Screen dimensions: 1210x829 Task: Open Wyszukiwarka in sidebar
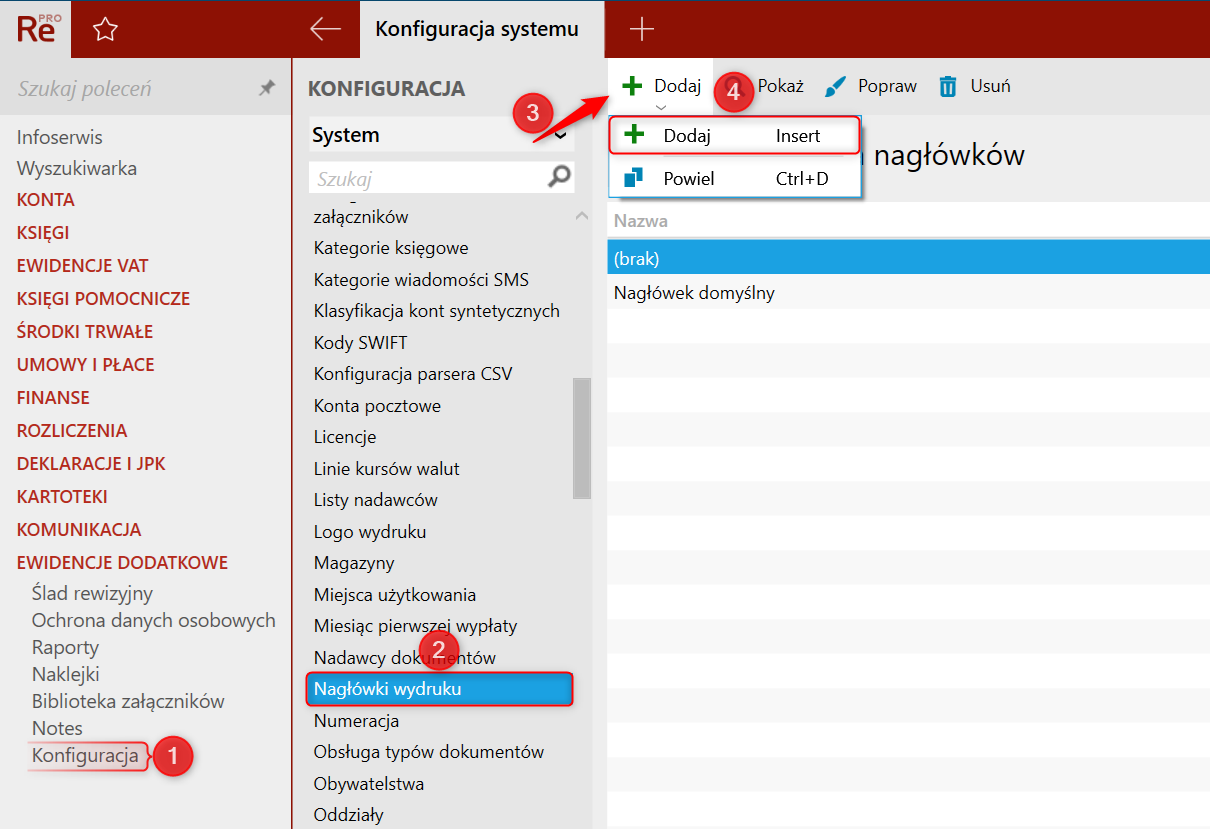point(77,168)
